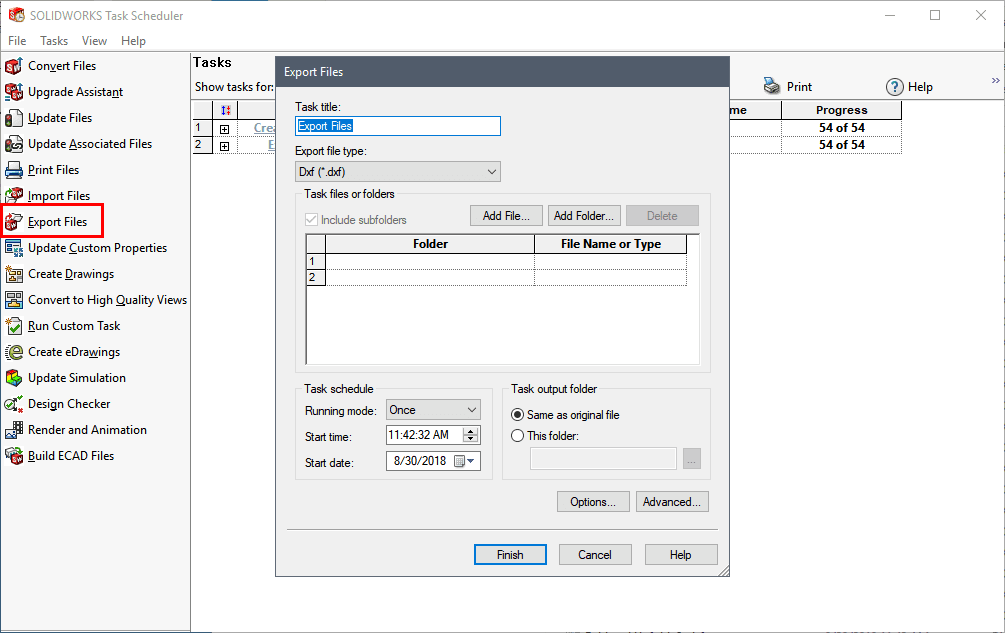Click the Convert to High Quality Views icon

point(13,300)
